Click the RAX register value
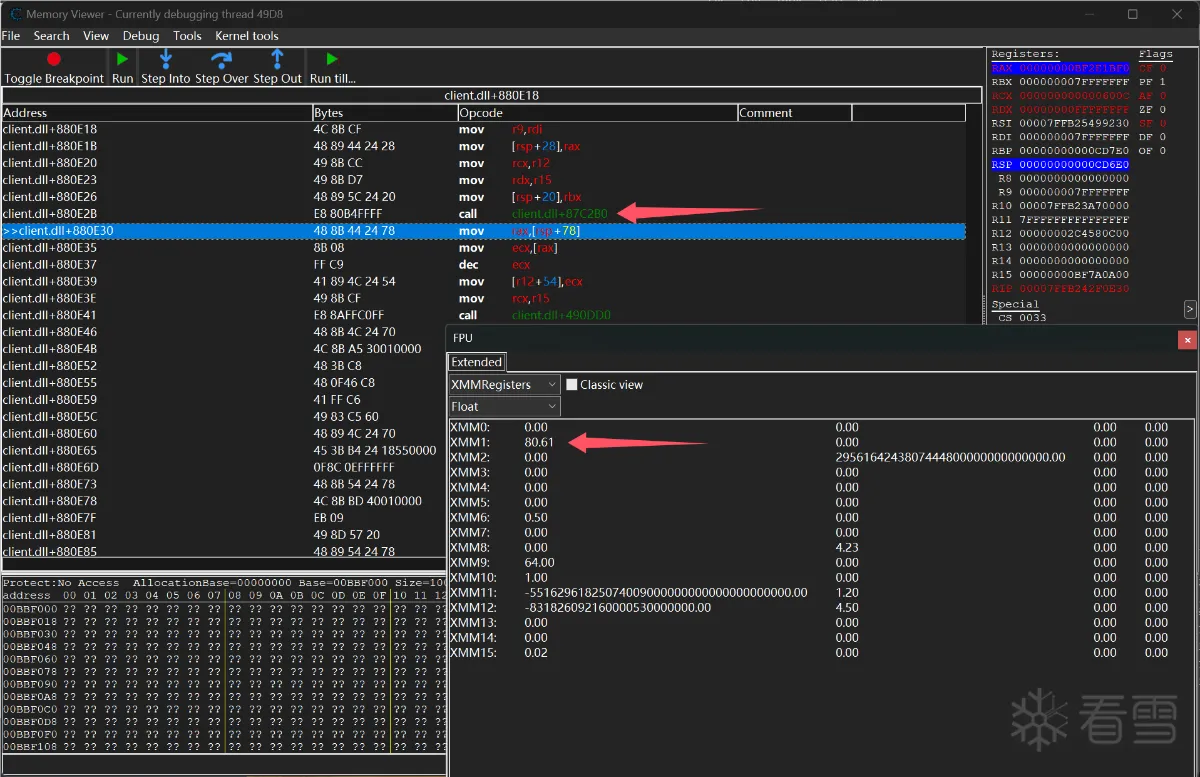 pyautogui.click(x=1073, y=68)
